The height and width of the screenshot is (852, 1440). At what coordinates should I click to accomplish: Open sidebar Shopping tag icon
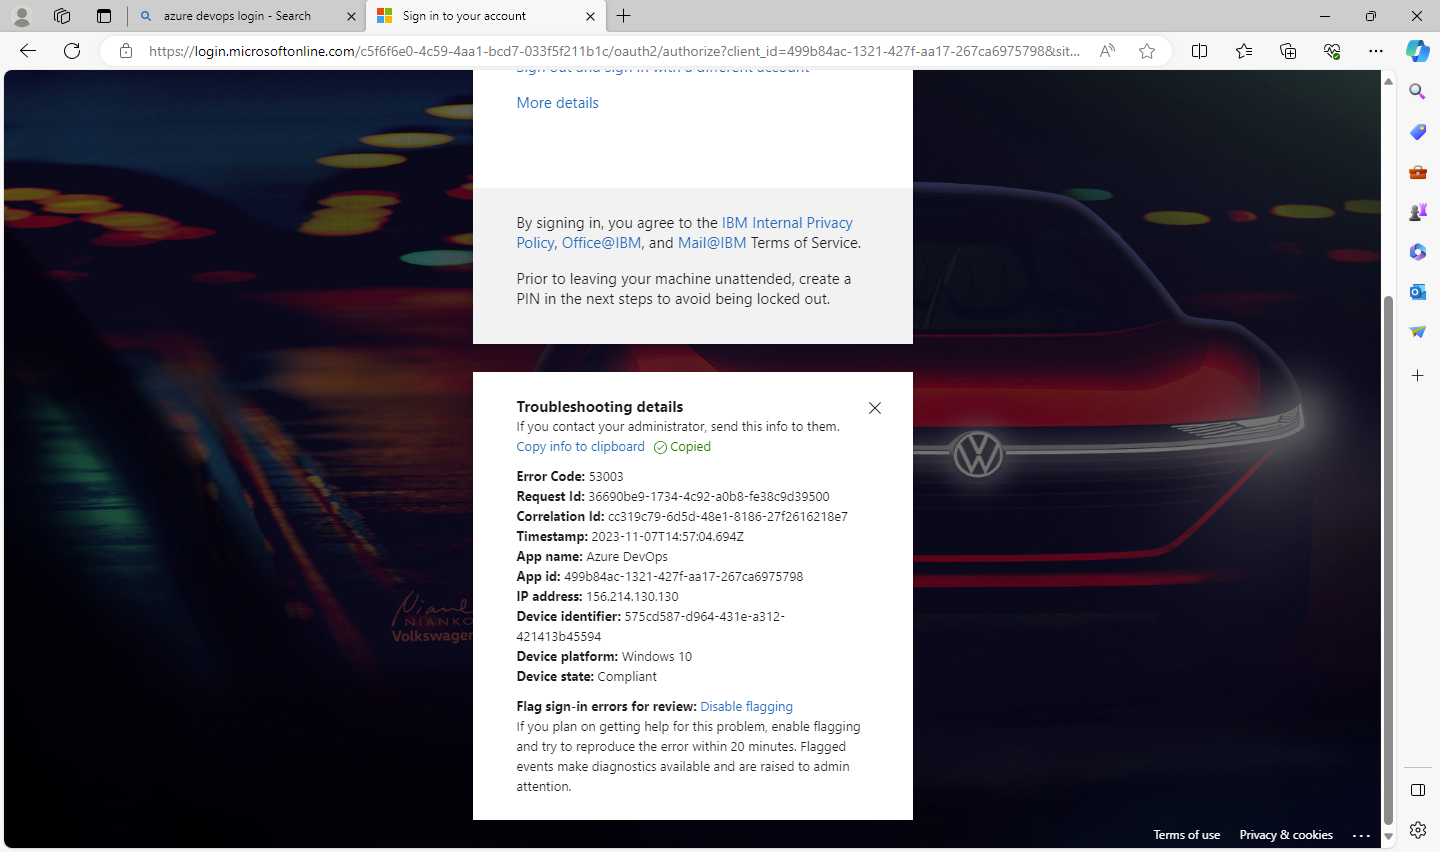(x=1417, y=132)
